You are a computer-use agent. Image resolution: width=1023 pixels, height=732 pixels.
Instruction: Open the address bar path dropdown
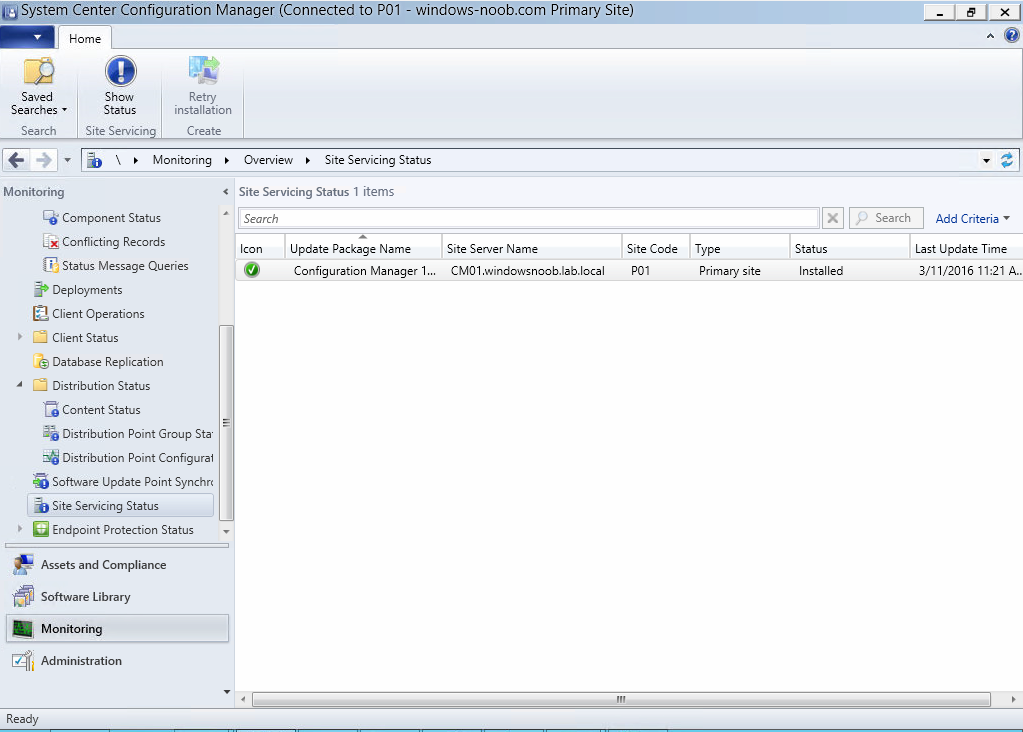986,160
